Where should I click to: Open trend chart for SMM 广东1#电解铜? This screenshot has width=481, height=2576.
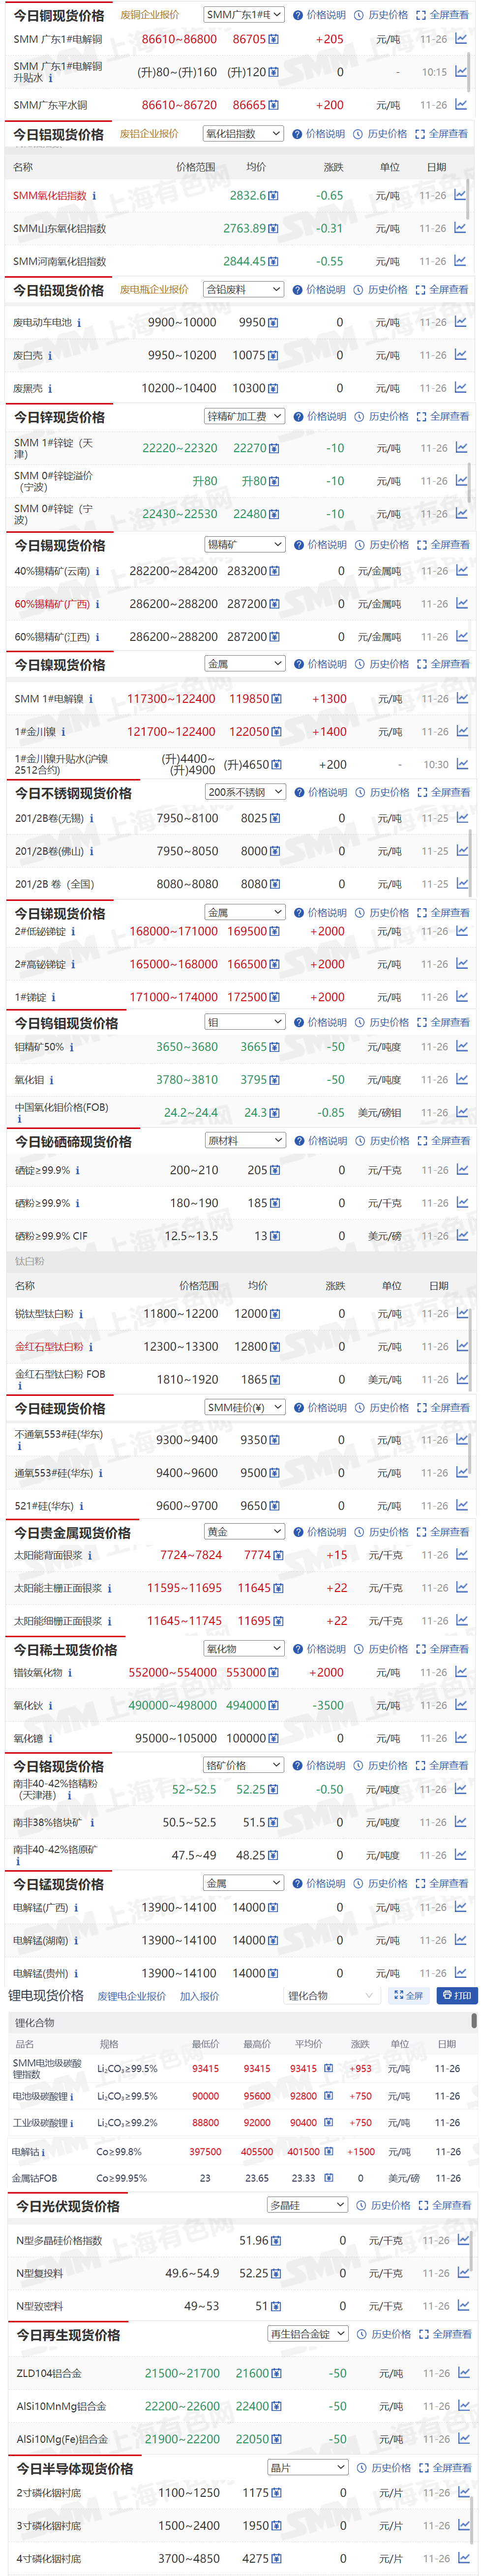(x=461, y=39)
